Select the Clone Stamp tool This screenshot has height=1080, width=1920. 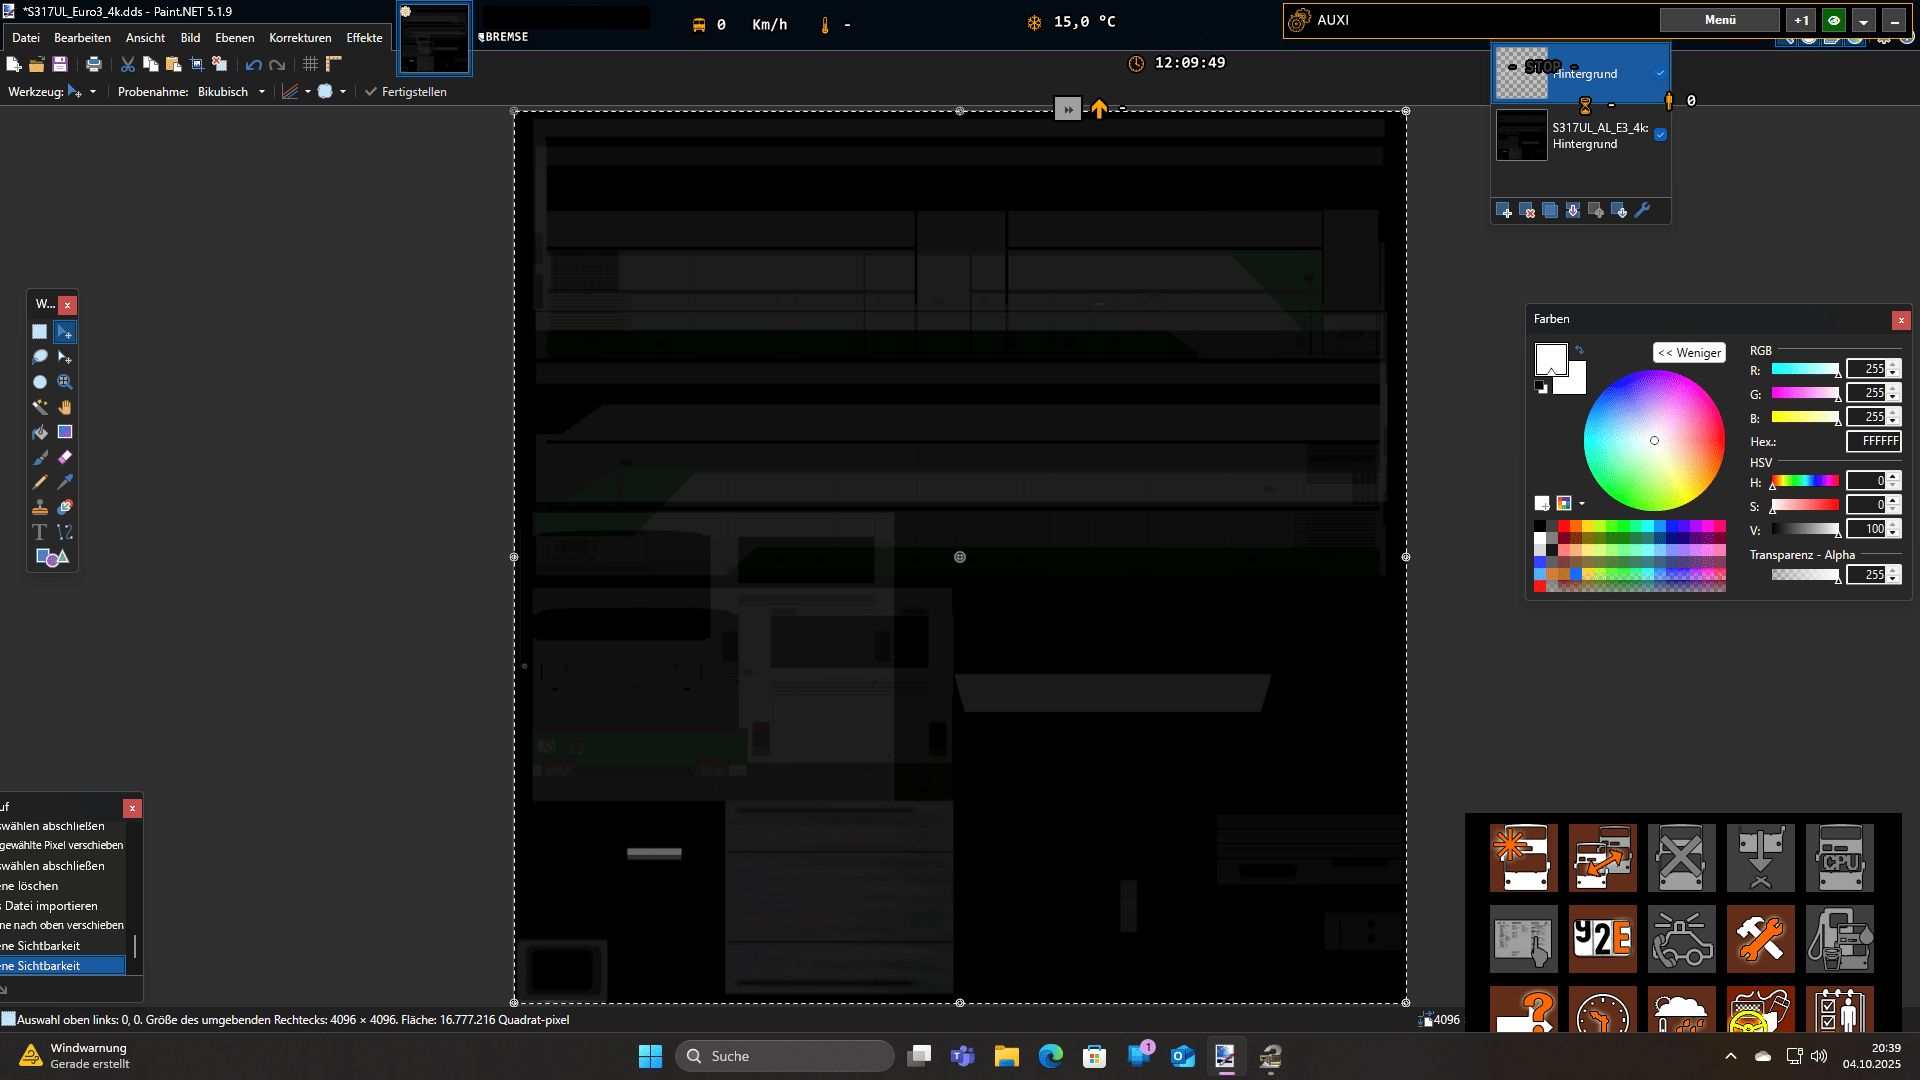click(x=40, y=507)
